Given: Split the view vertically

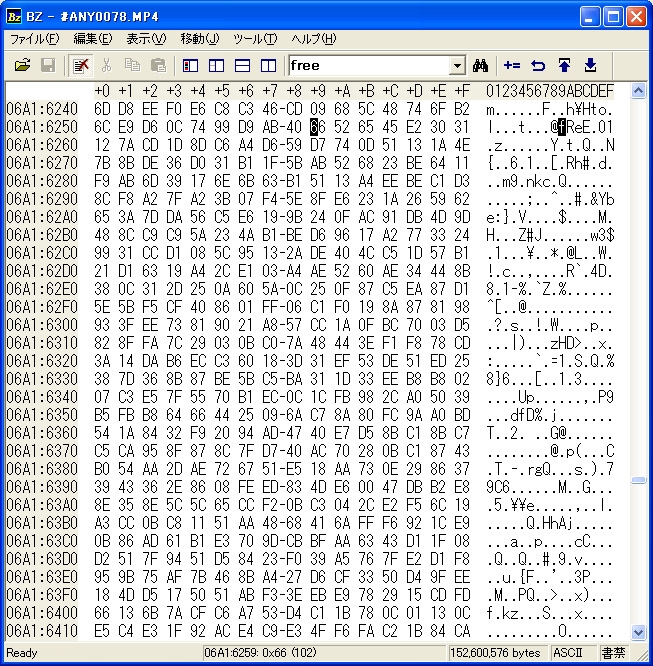Looking at the screenshot, I should pos(268,65).
